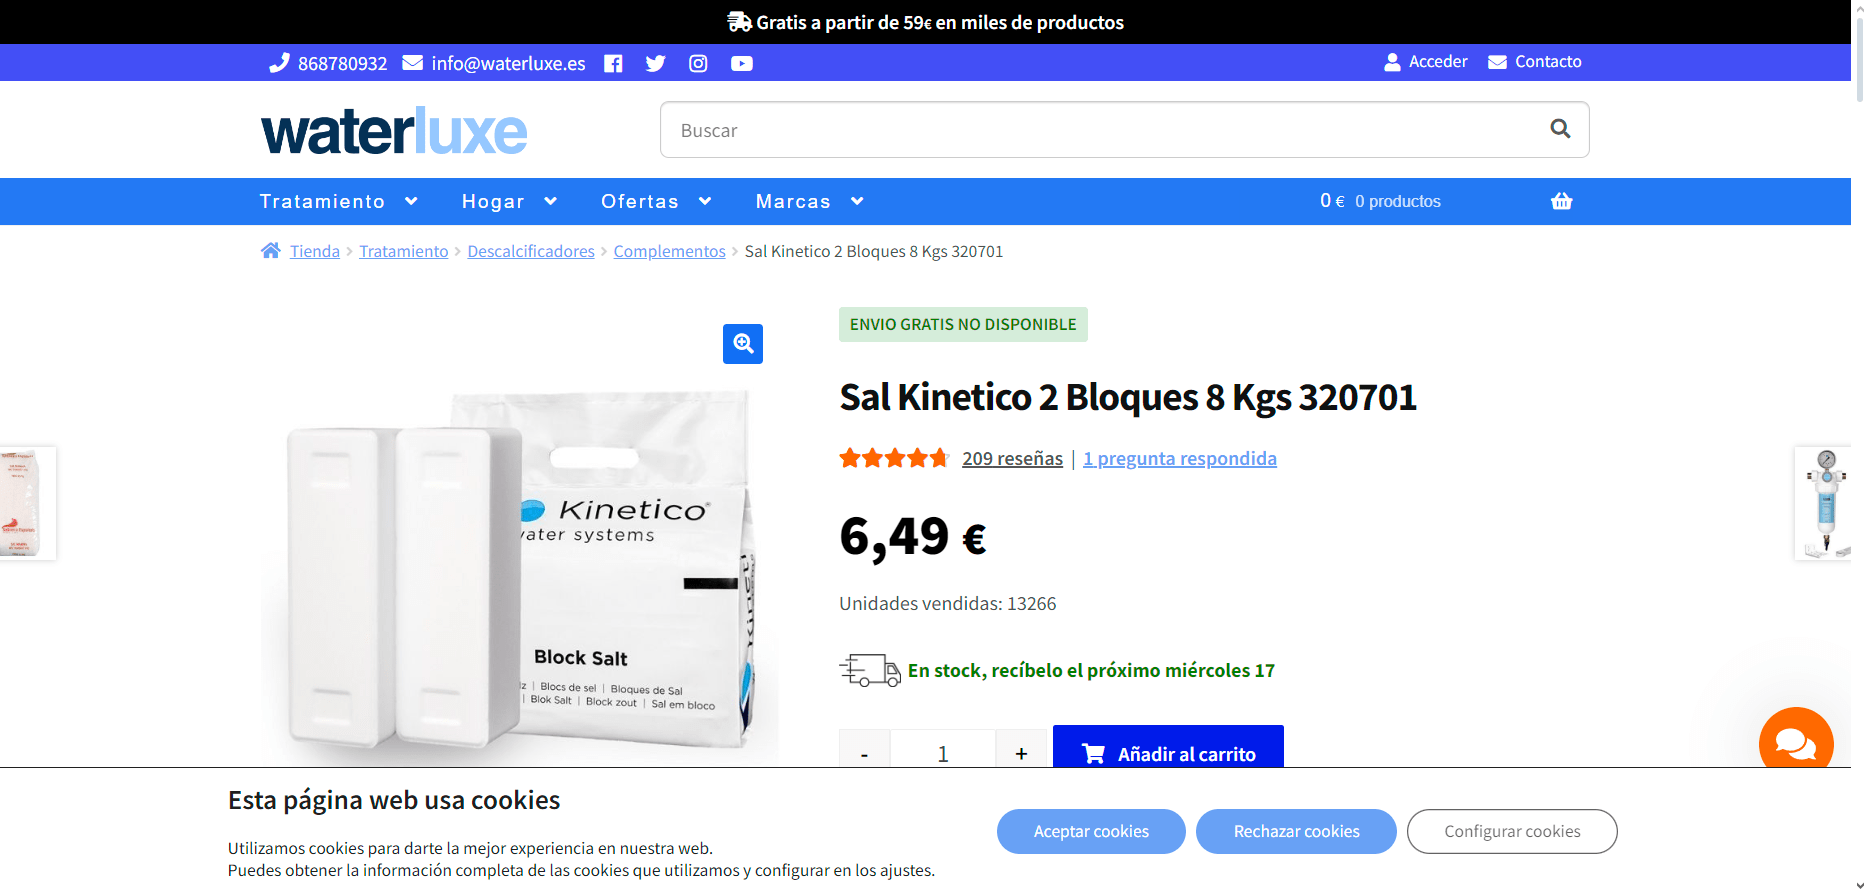
Task: Open the 209 reseñas link
Action: [1012, 458]
